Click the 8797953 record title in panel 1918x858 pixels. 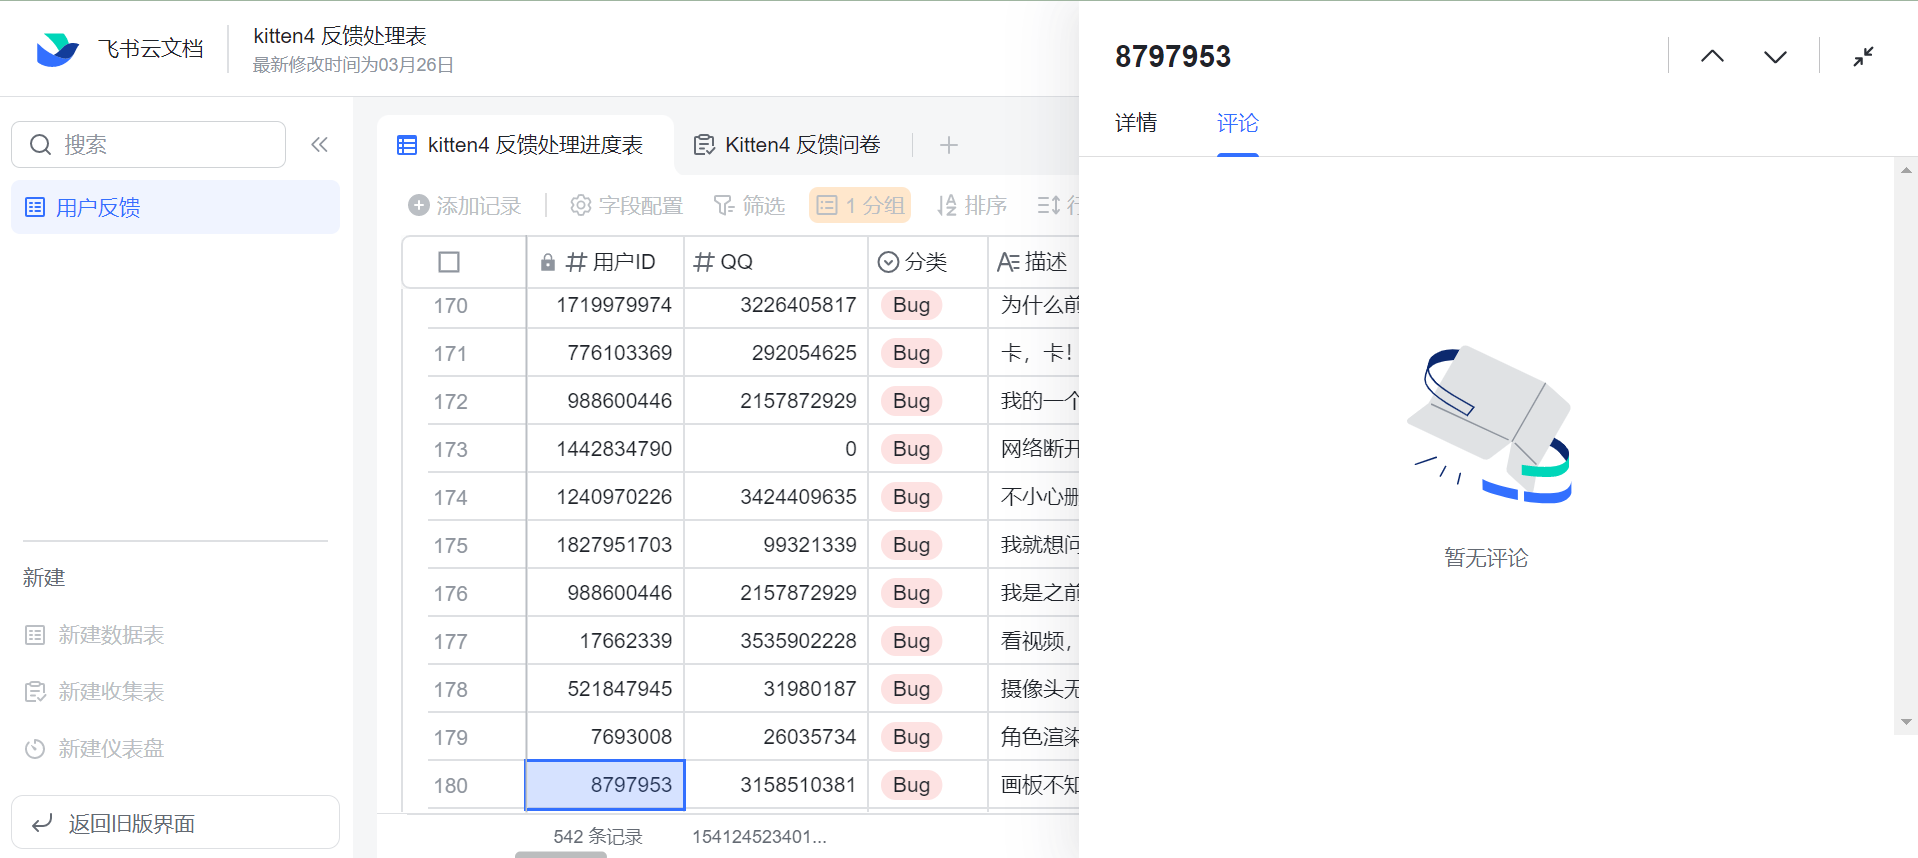coord(1173,57)
